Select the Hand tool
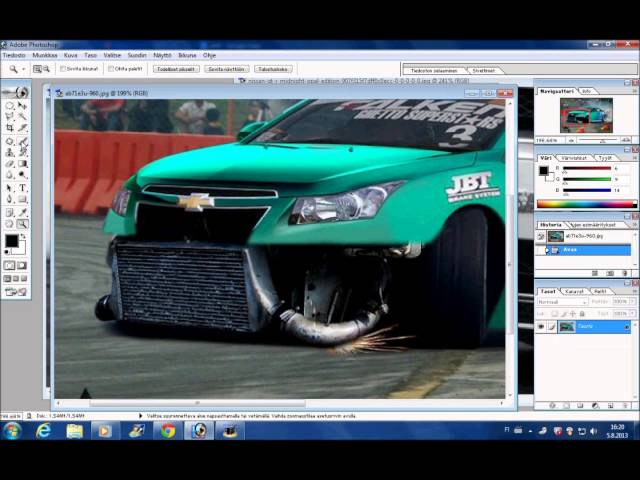 coord(10,224)
